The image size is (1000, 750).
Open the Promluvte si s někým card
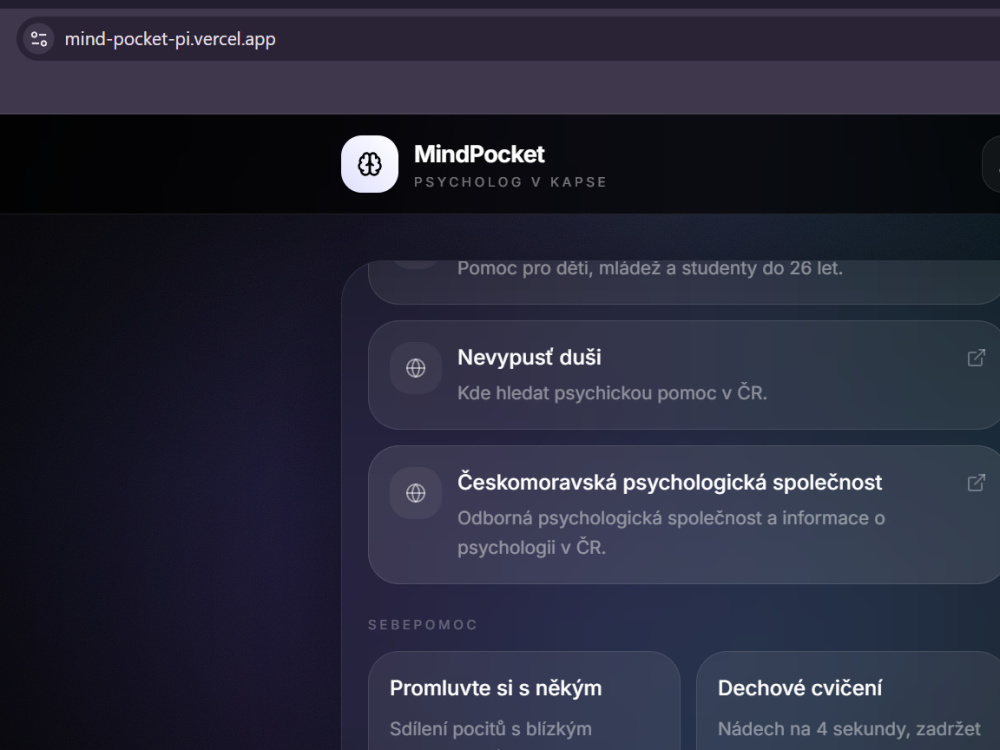click(x=524, y=701)
